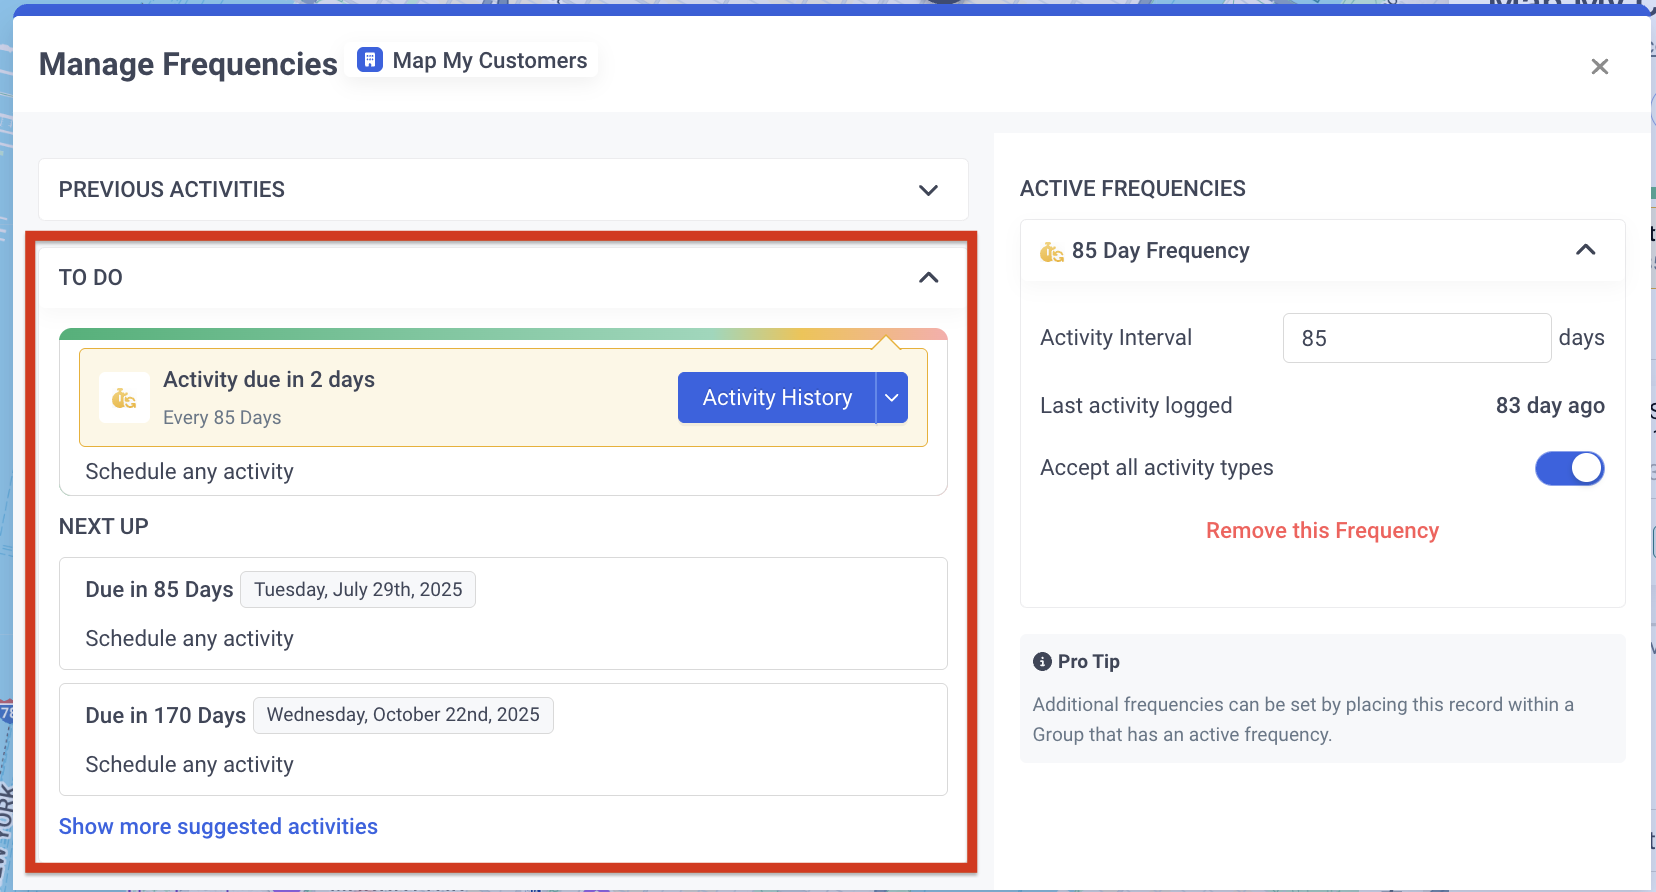Click the Wednesday, October 22nd, 2025 date tag

click(x=403, y=715)
